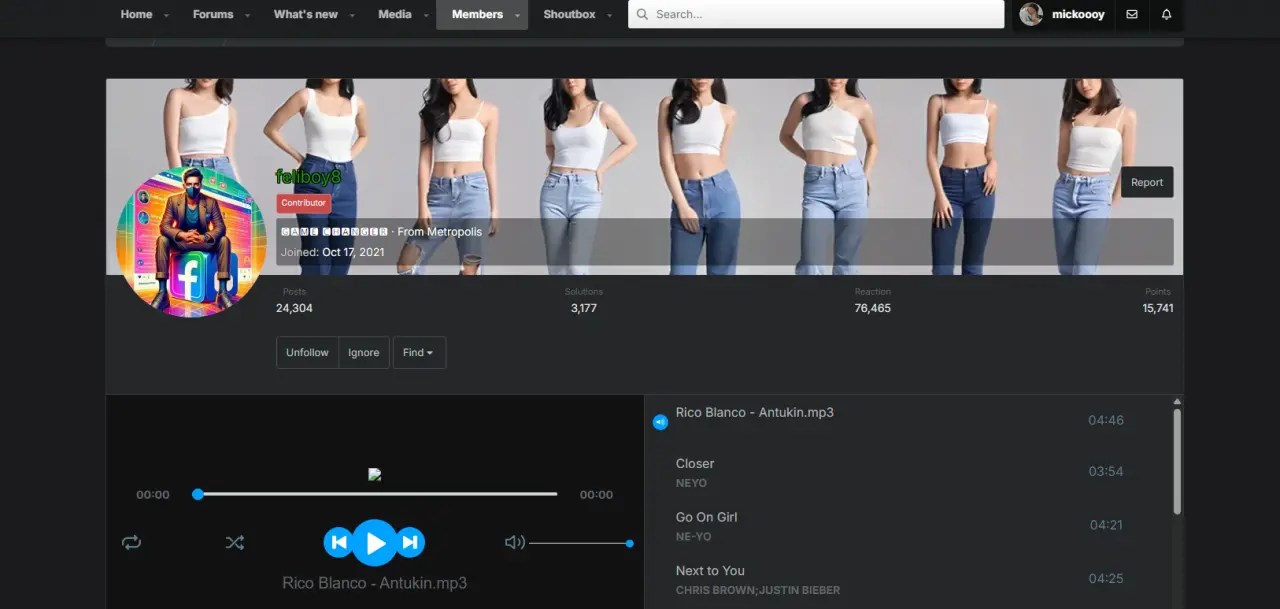Mute the player volume icon

(515, 542)
